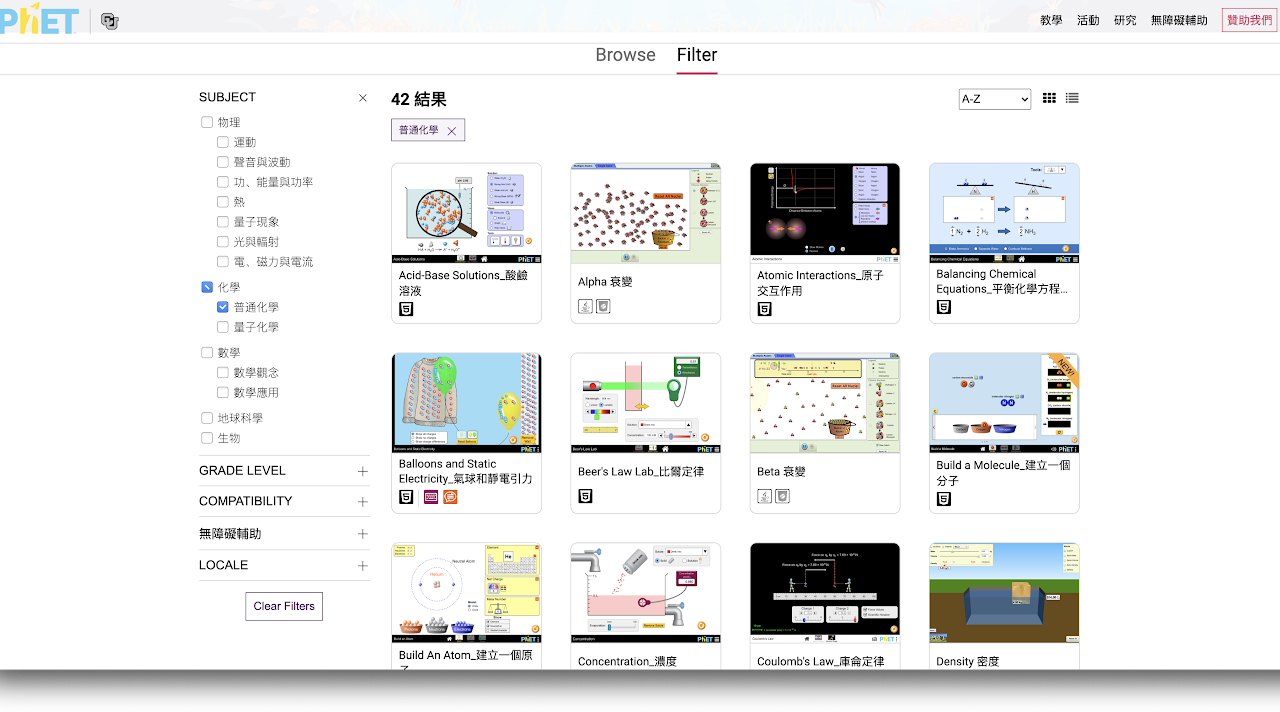Check the 物理 subject checkbox
The image size is (1280, 712).
(x=207, y=122)
